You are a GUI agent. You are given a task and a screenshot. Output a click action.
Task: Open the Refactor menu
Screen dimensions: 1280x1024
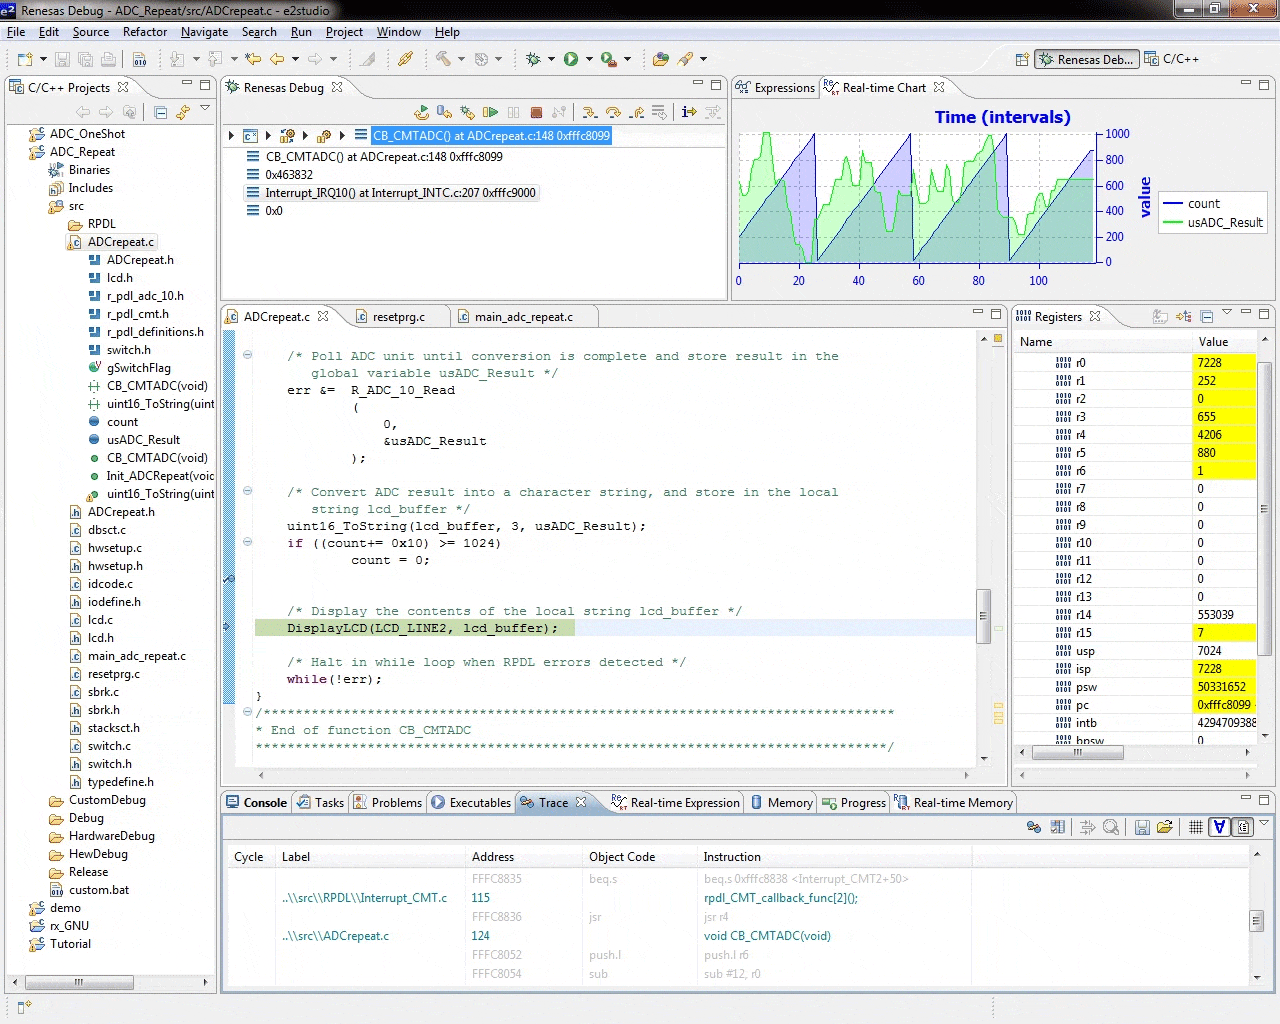145,32
